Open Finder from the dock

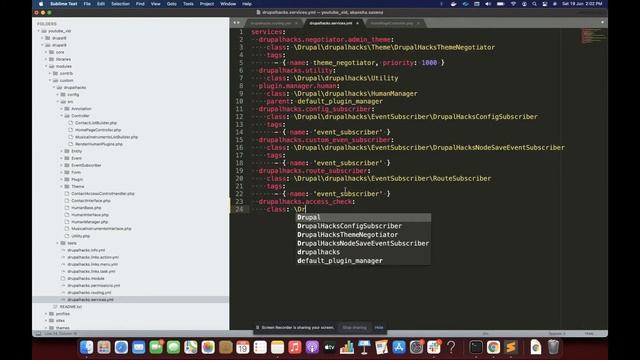pyautogui.click(x=87, y=347)
